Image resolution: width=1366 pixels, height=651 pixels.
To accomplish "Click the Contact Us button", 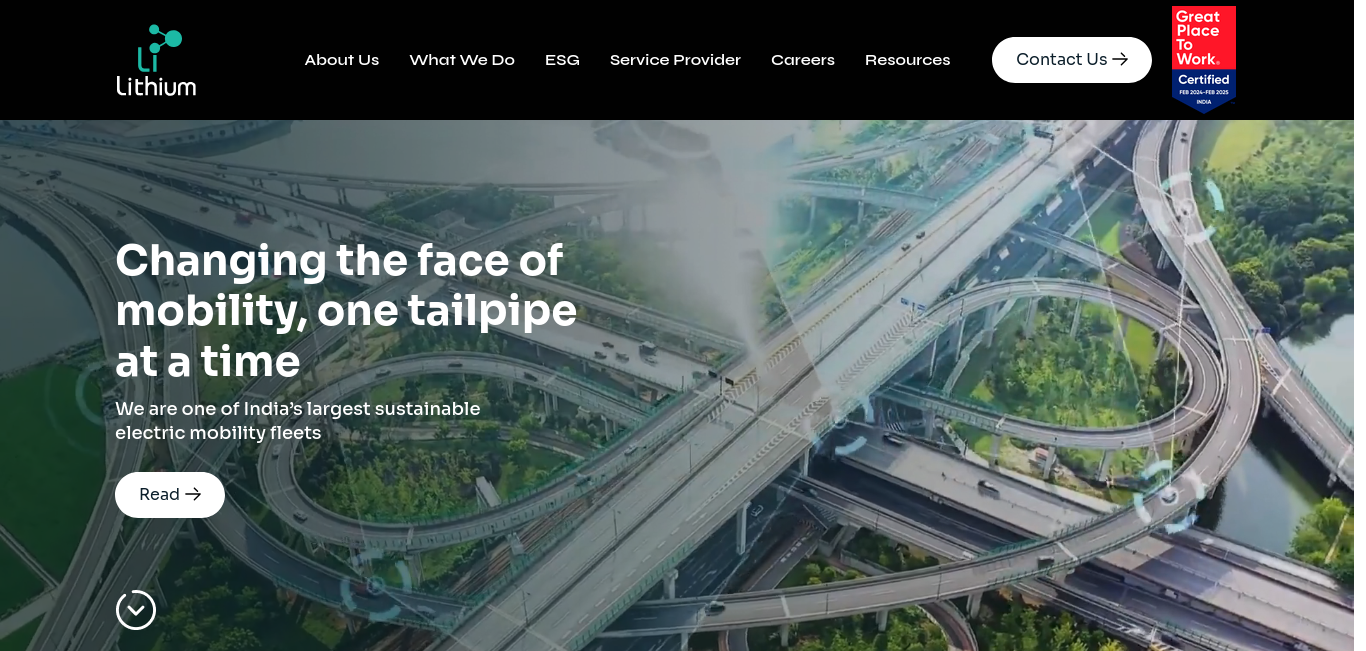I will [1072, 60].
